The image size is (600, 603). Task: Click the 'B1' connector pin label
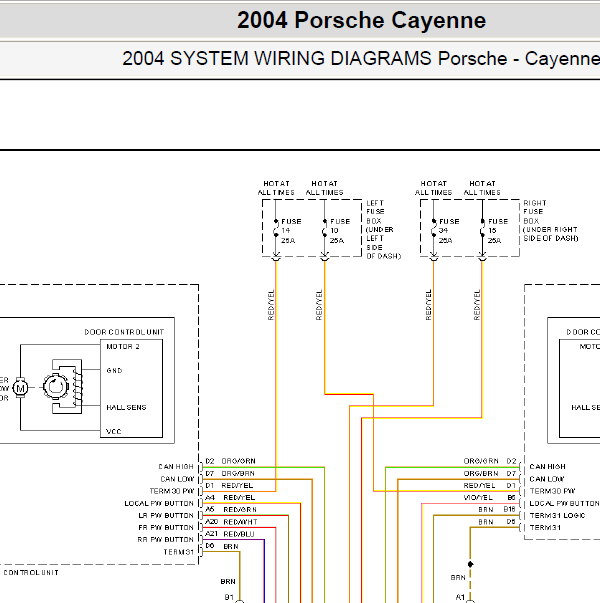pos(229,597)
